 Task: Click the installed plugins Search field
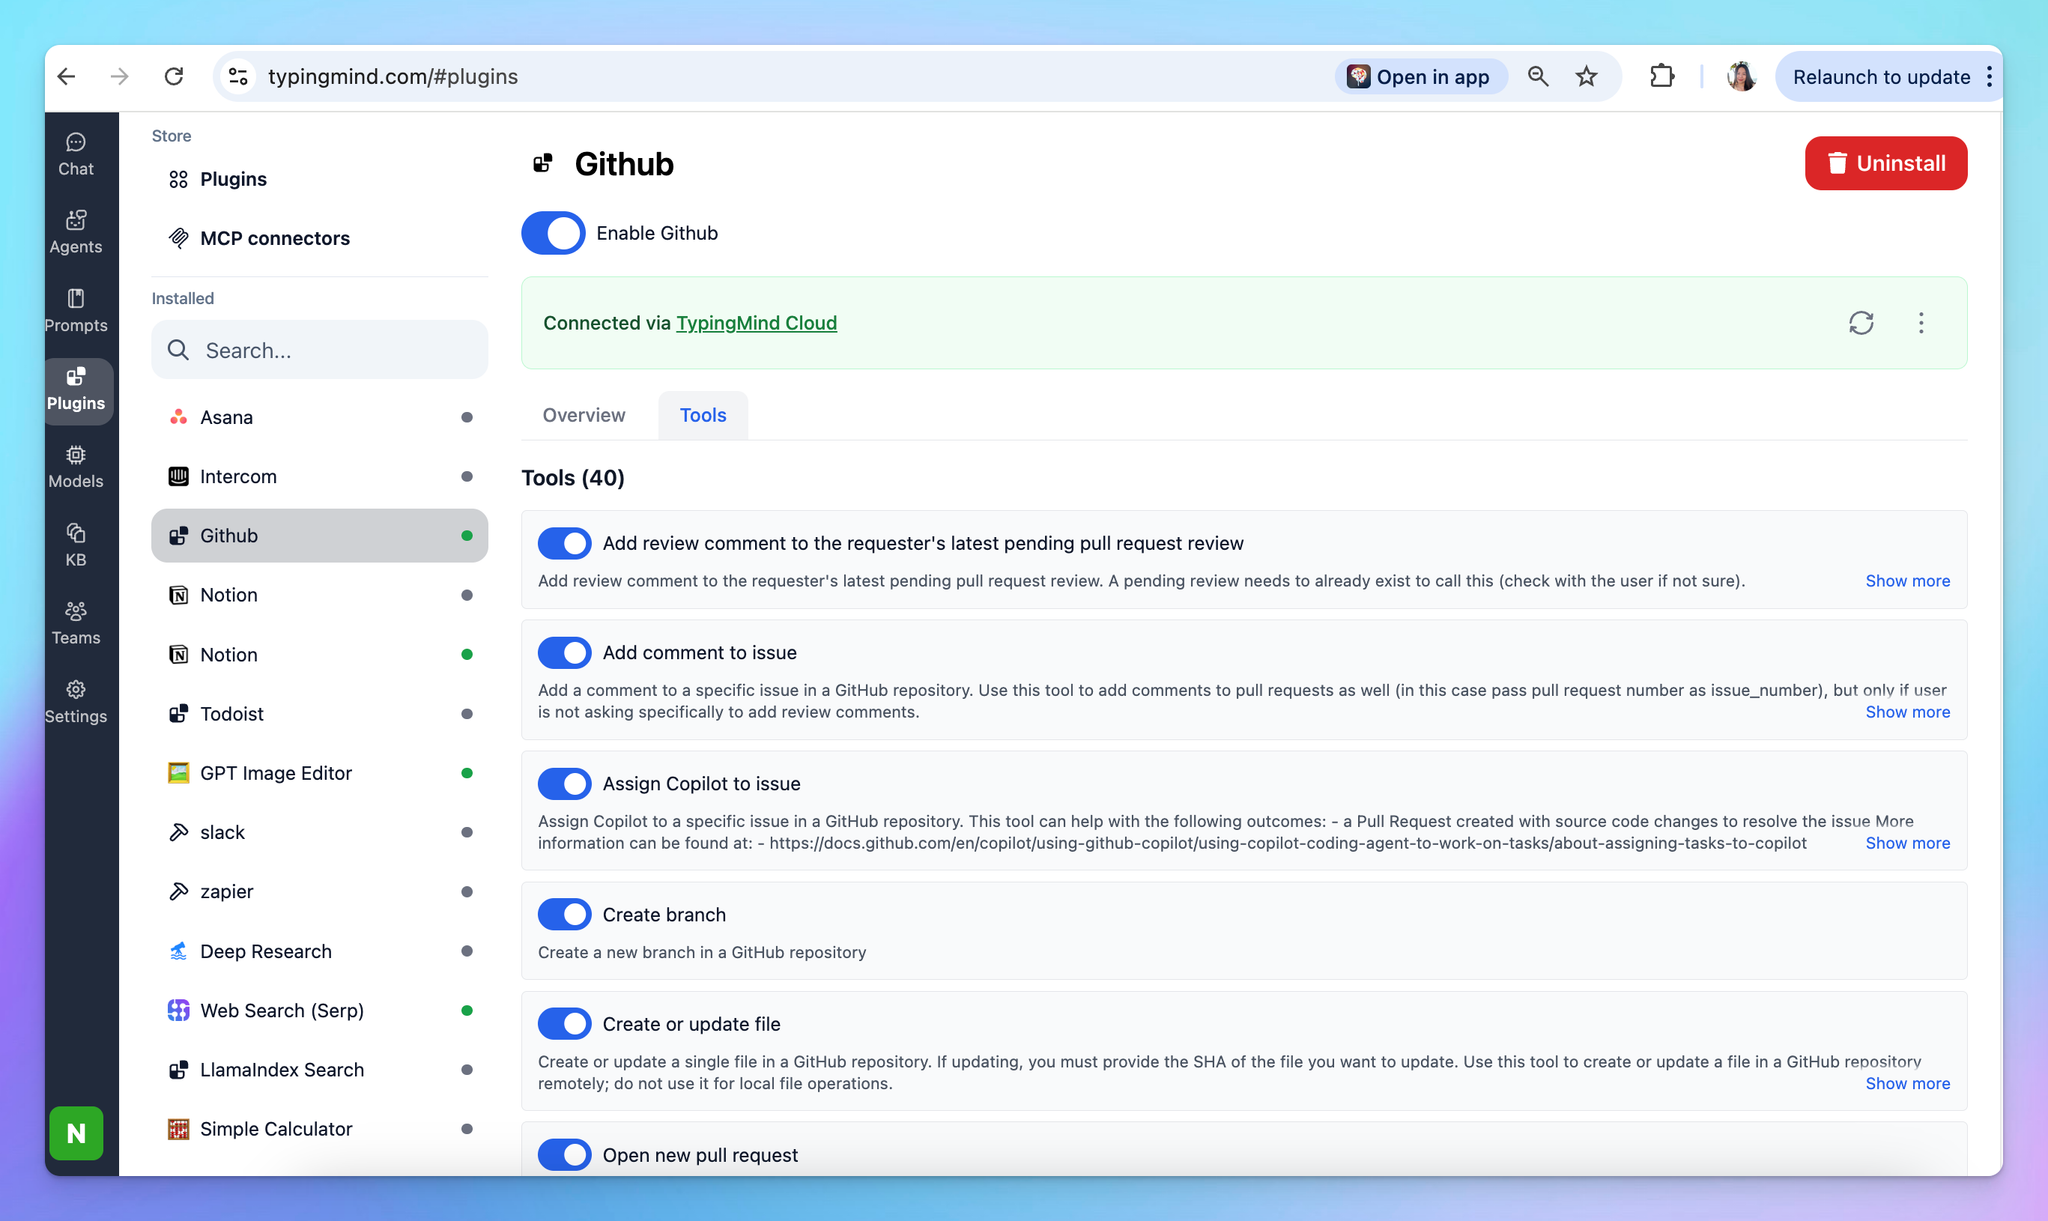(319, 350)
